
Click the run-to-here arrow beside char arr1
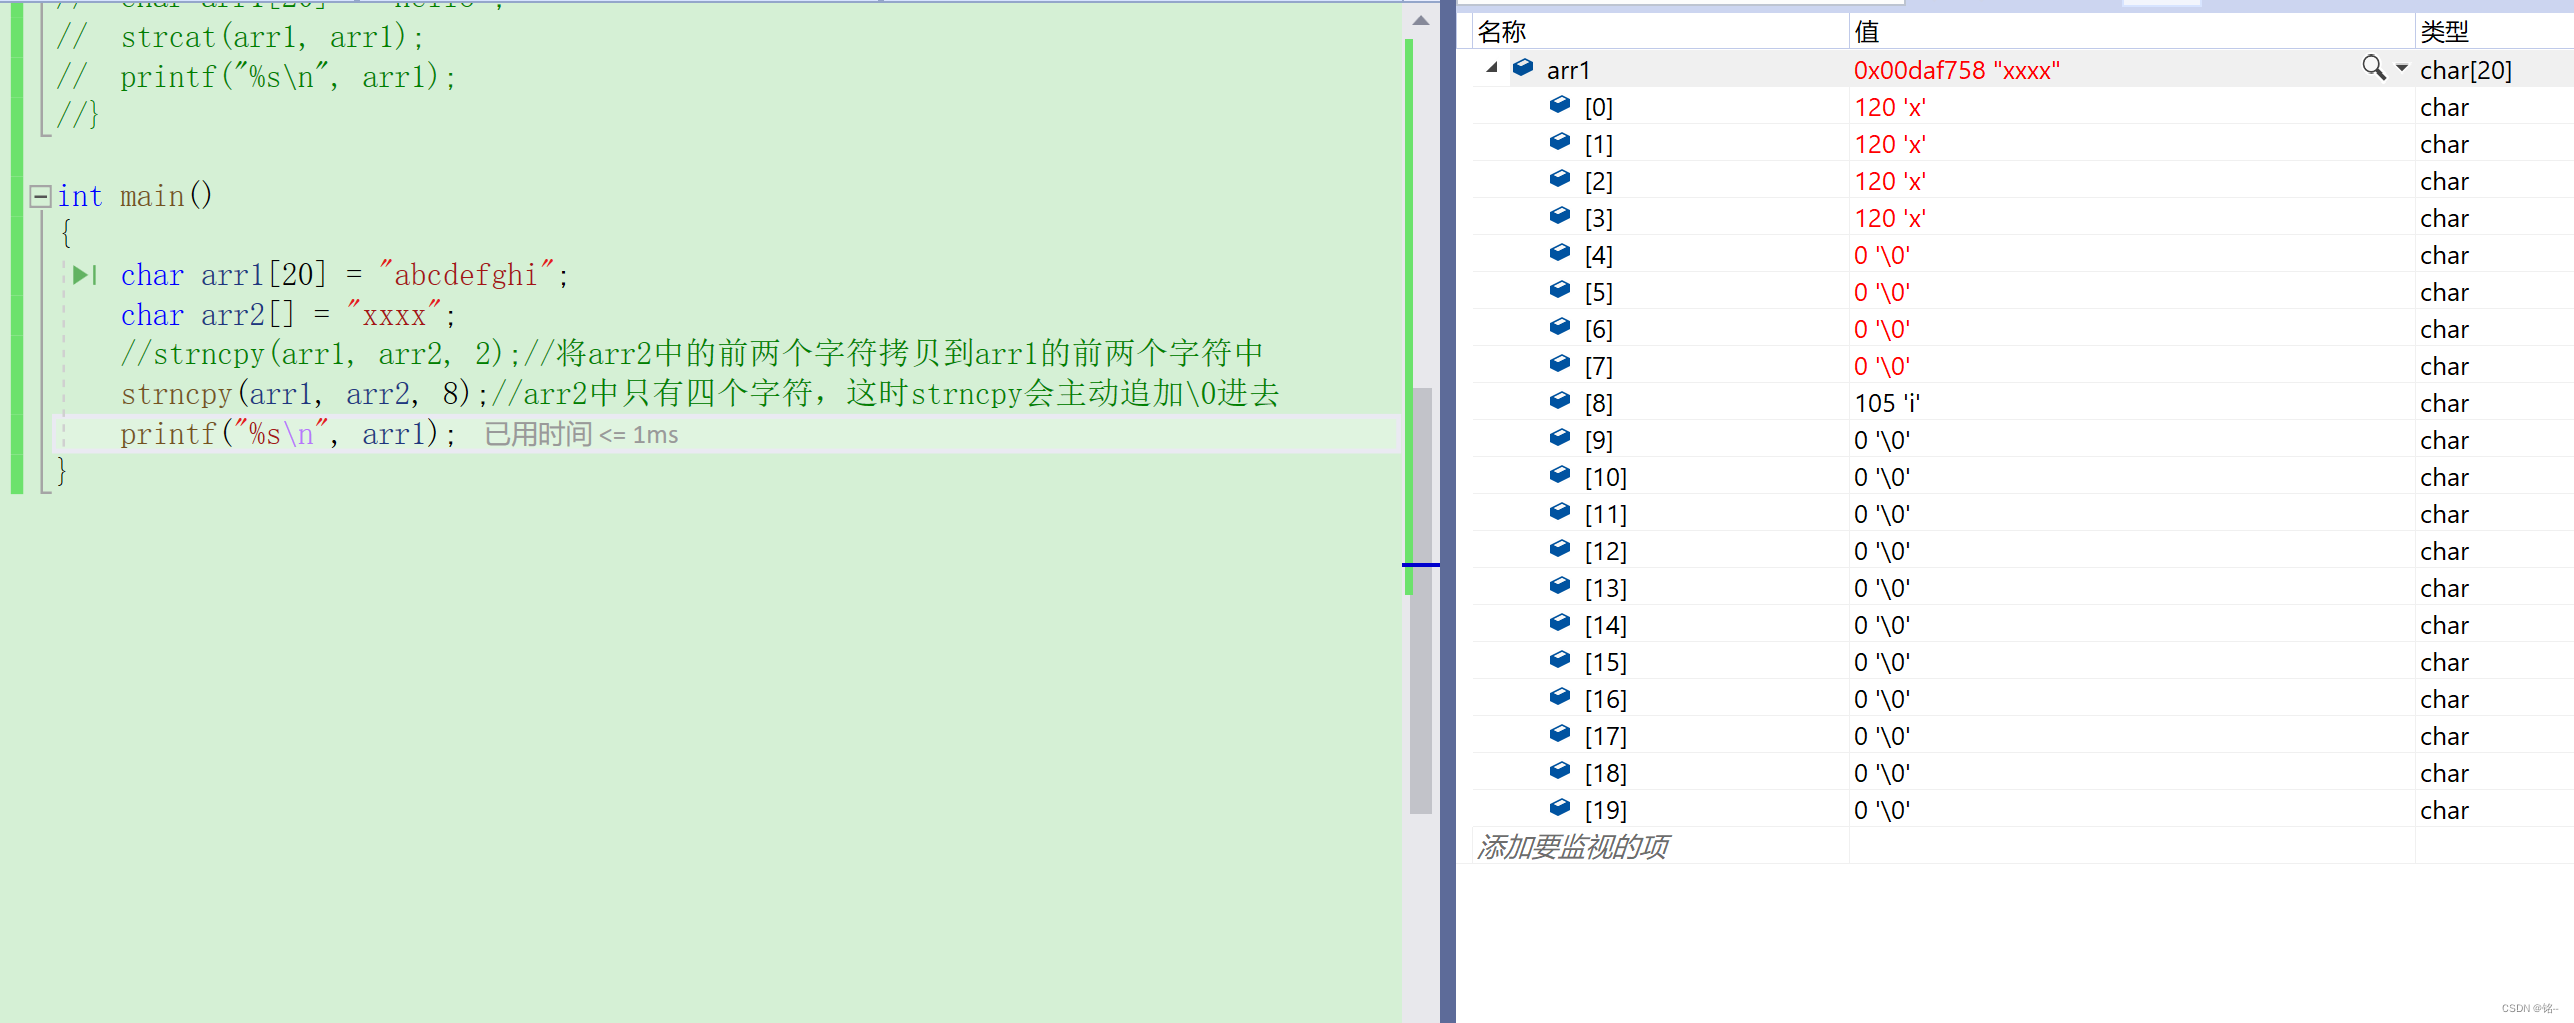coord(84,274)
